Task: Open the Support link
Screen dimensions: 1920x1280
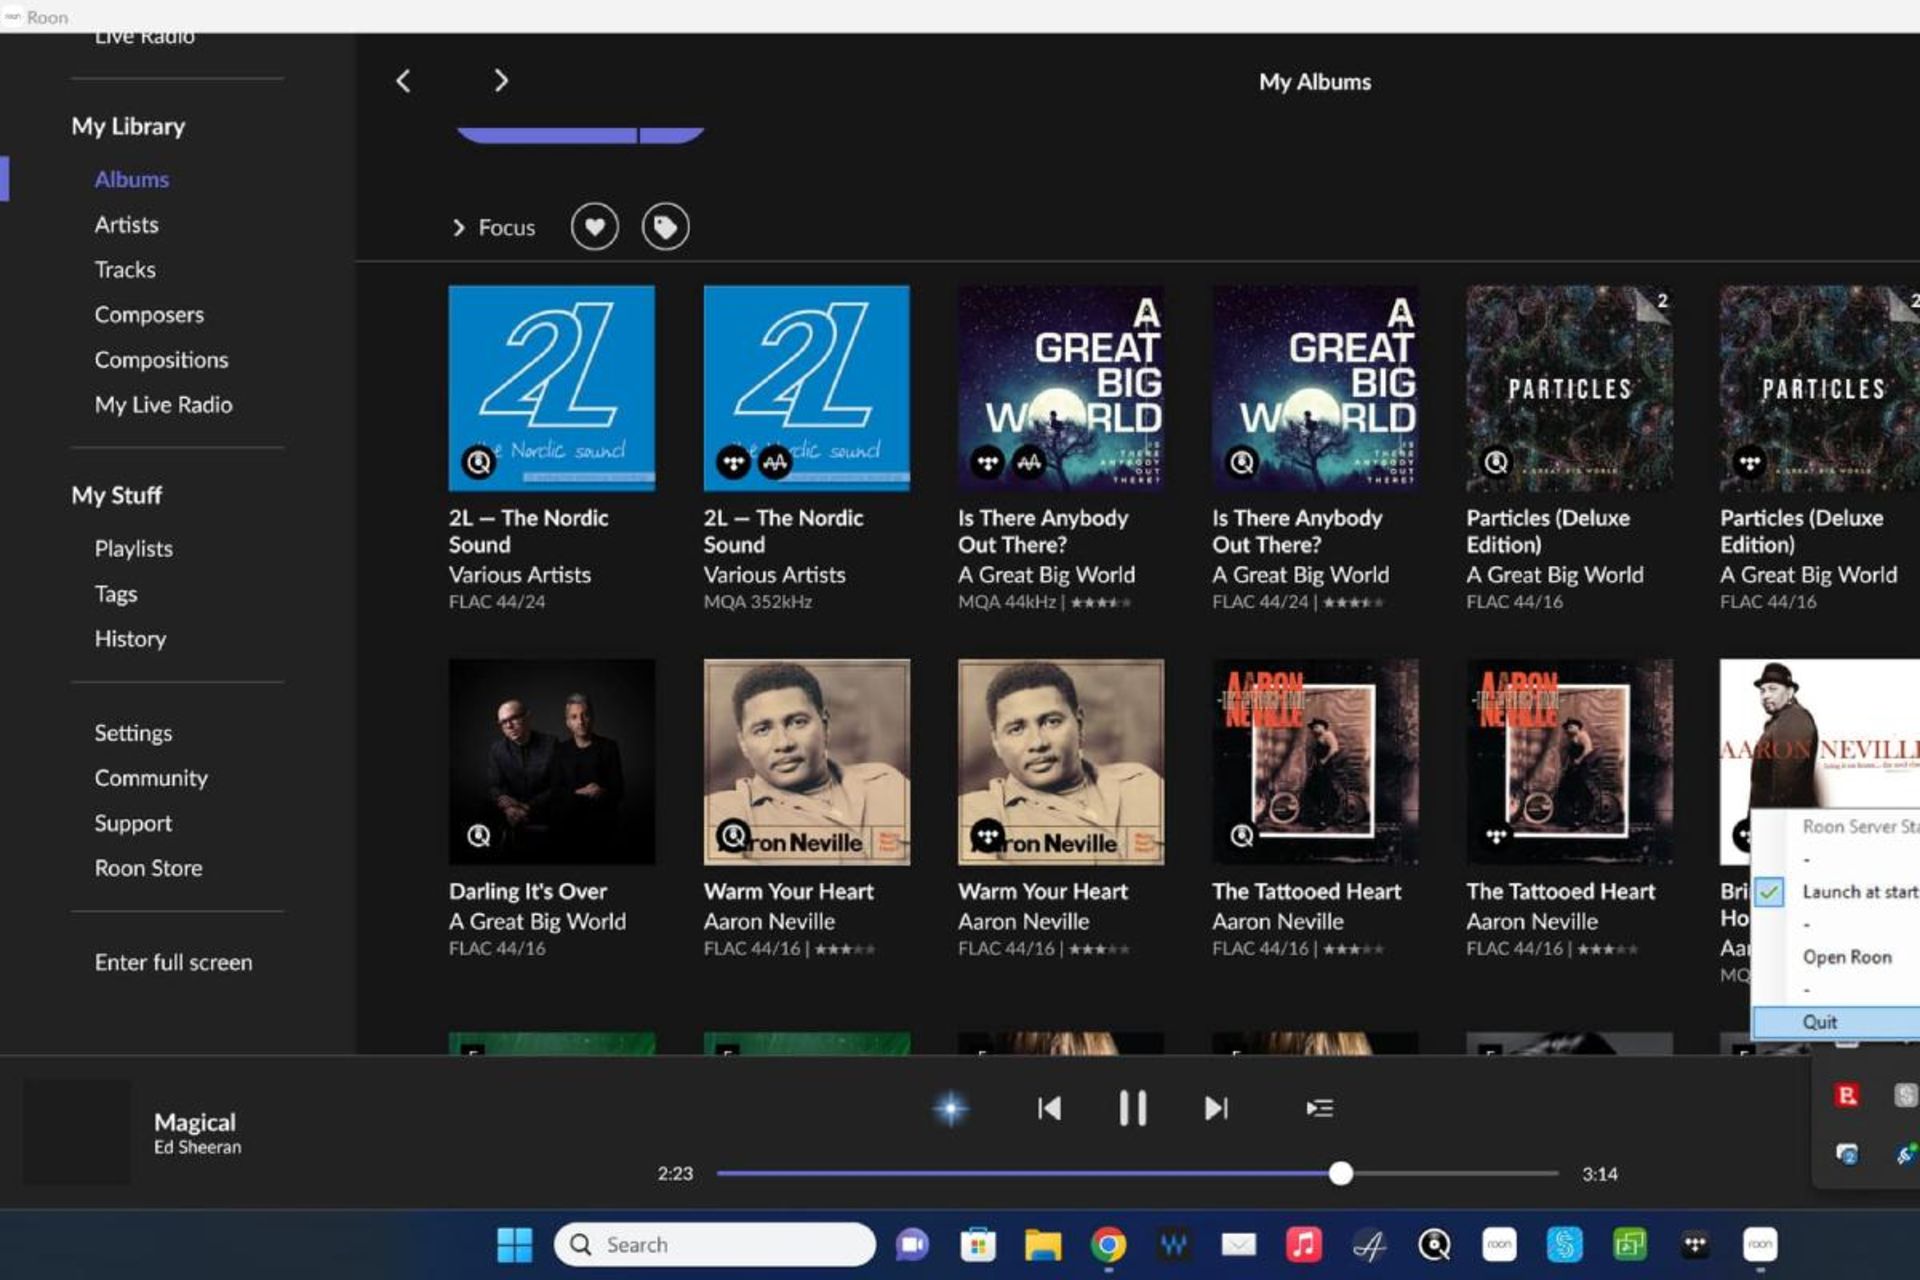Action: [133, 822]
